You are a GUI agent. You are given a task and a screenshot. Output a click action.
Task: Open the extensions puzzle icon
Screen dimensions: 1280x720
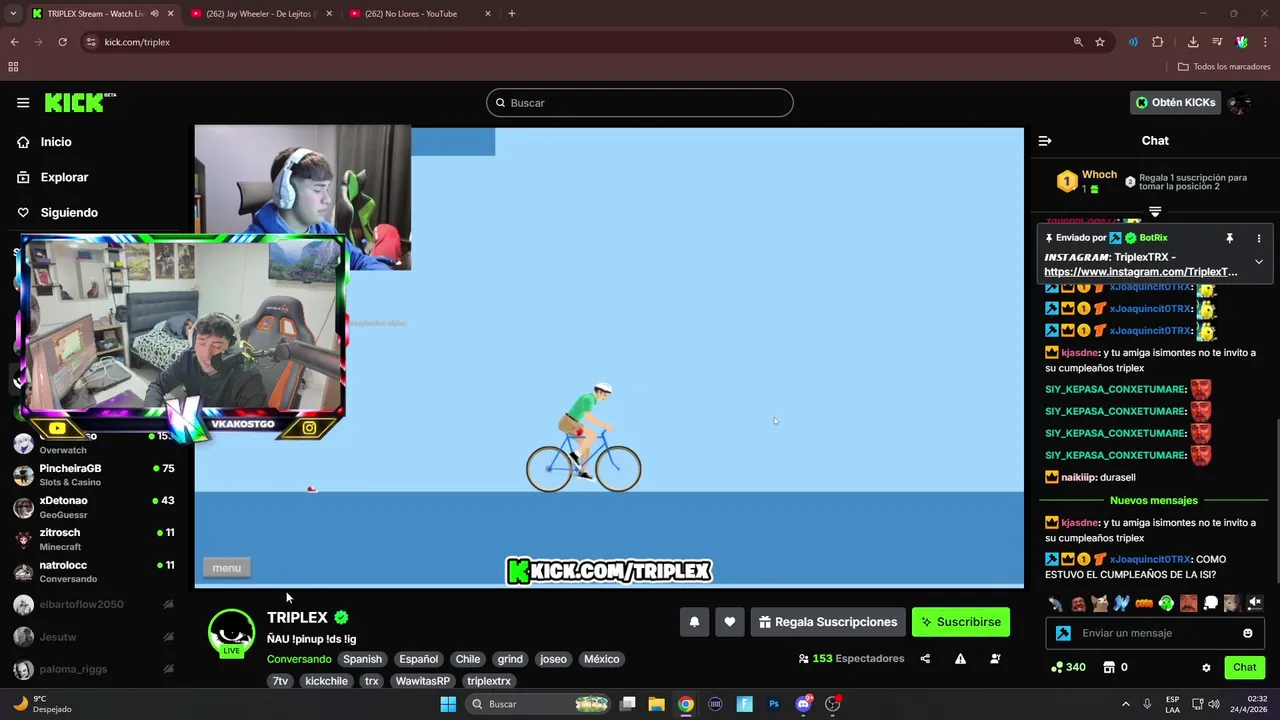(x=1158, y=42)
